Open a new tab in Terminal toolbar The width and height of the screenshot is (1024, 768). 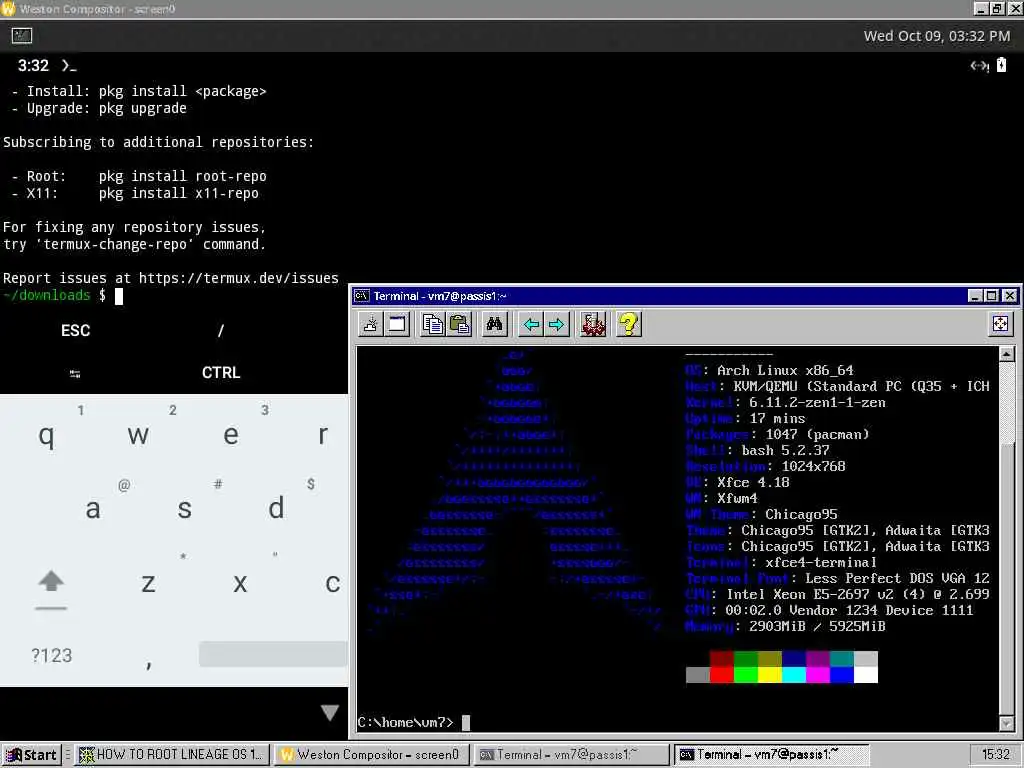click(370, 324)
